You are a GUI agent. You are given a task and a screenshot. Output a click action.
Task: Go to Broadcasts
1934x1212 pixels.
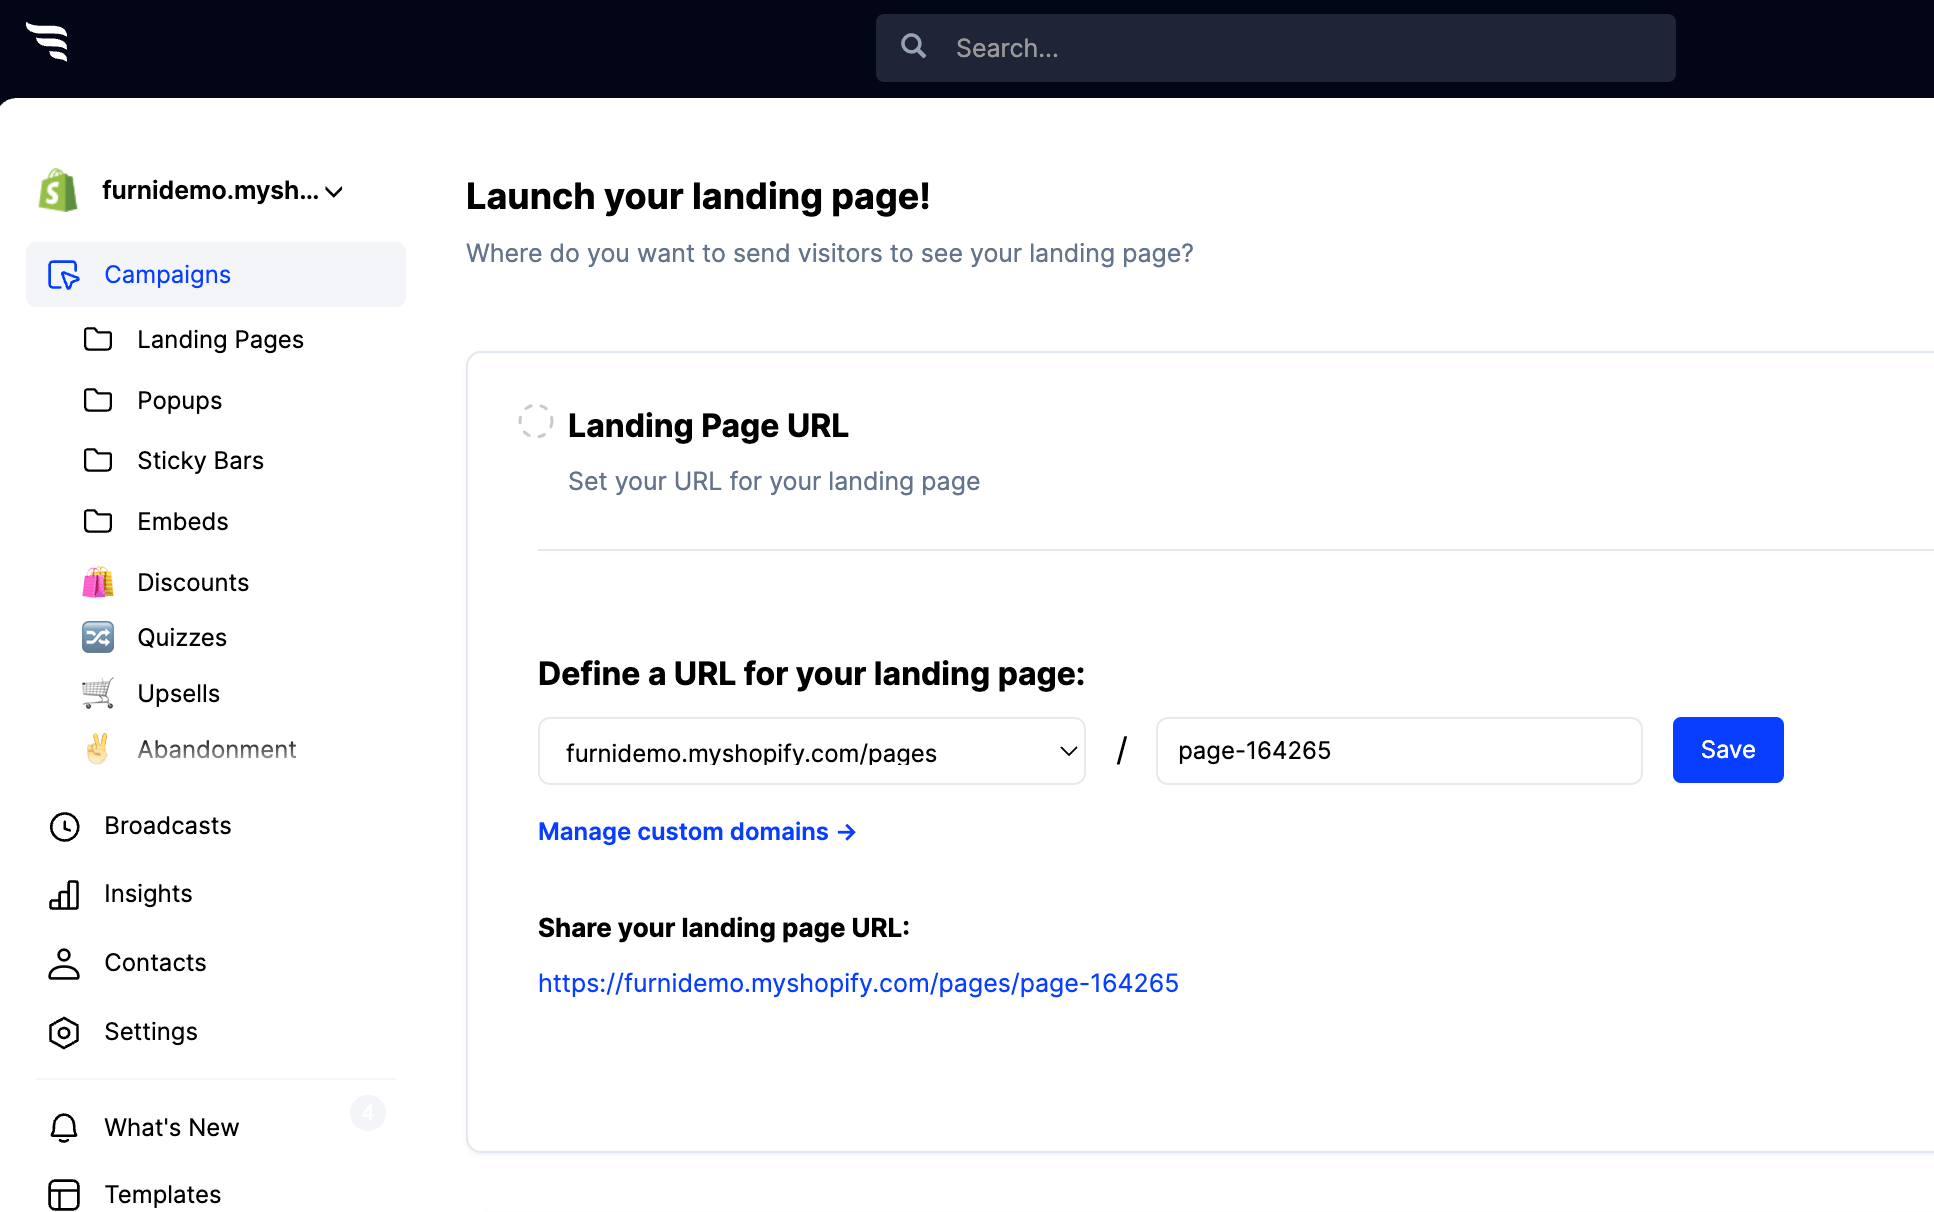pos(168,826)
